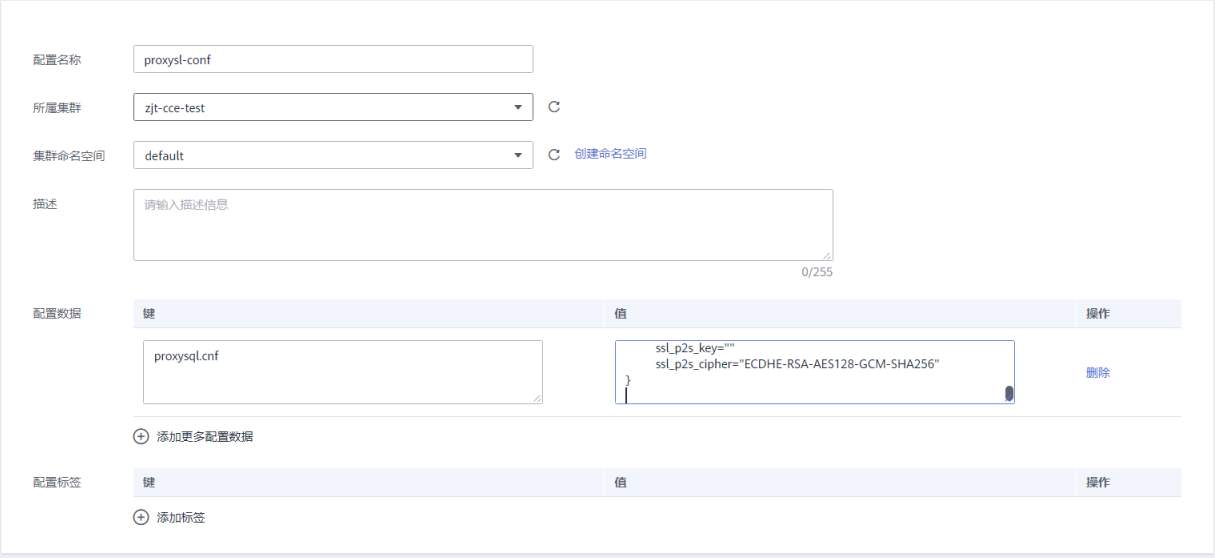Image resolution: width=1215 pixels, height=558 pixels.
Task: Focus the 配置名称 field with proxysl-conf
Action: tap(332, 59)
